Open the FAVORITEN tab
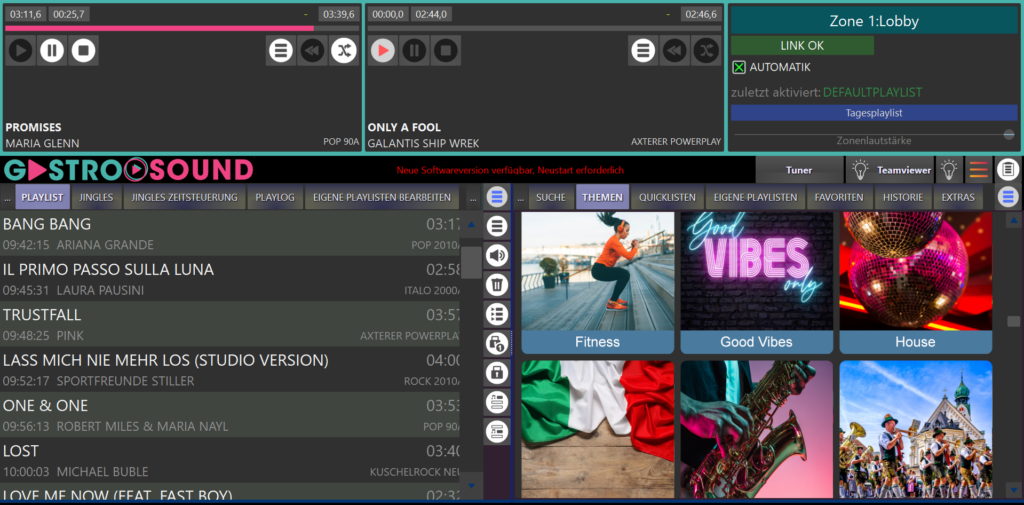 coord(838,198)
